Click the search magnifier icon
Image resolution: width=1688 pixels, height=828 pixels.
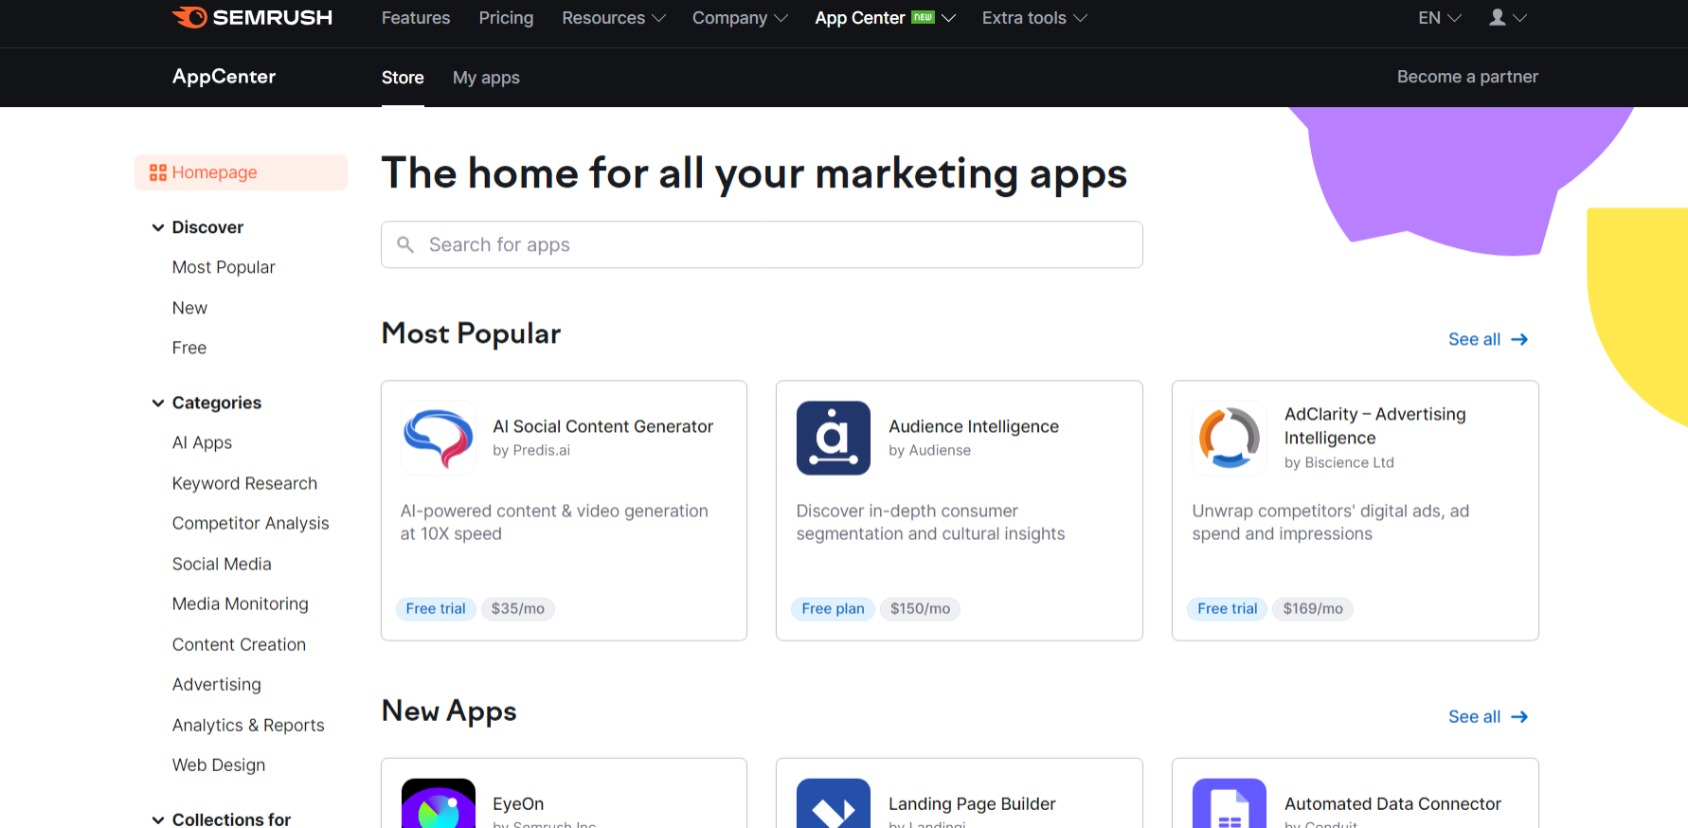405,244
